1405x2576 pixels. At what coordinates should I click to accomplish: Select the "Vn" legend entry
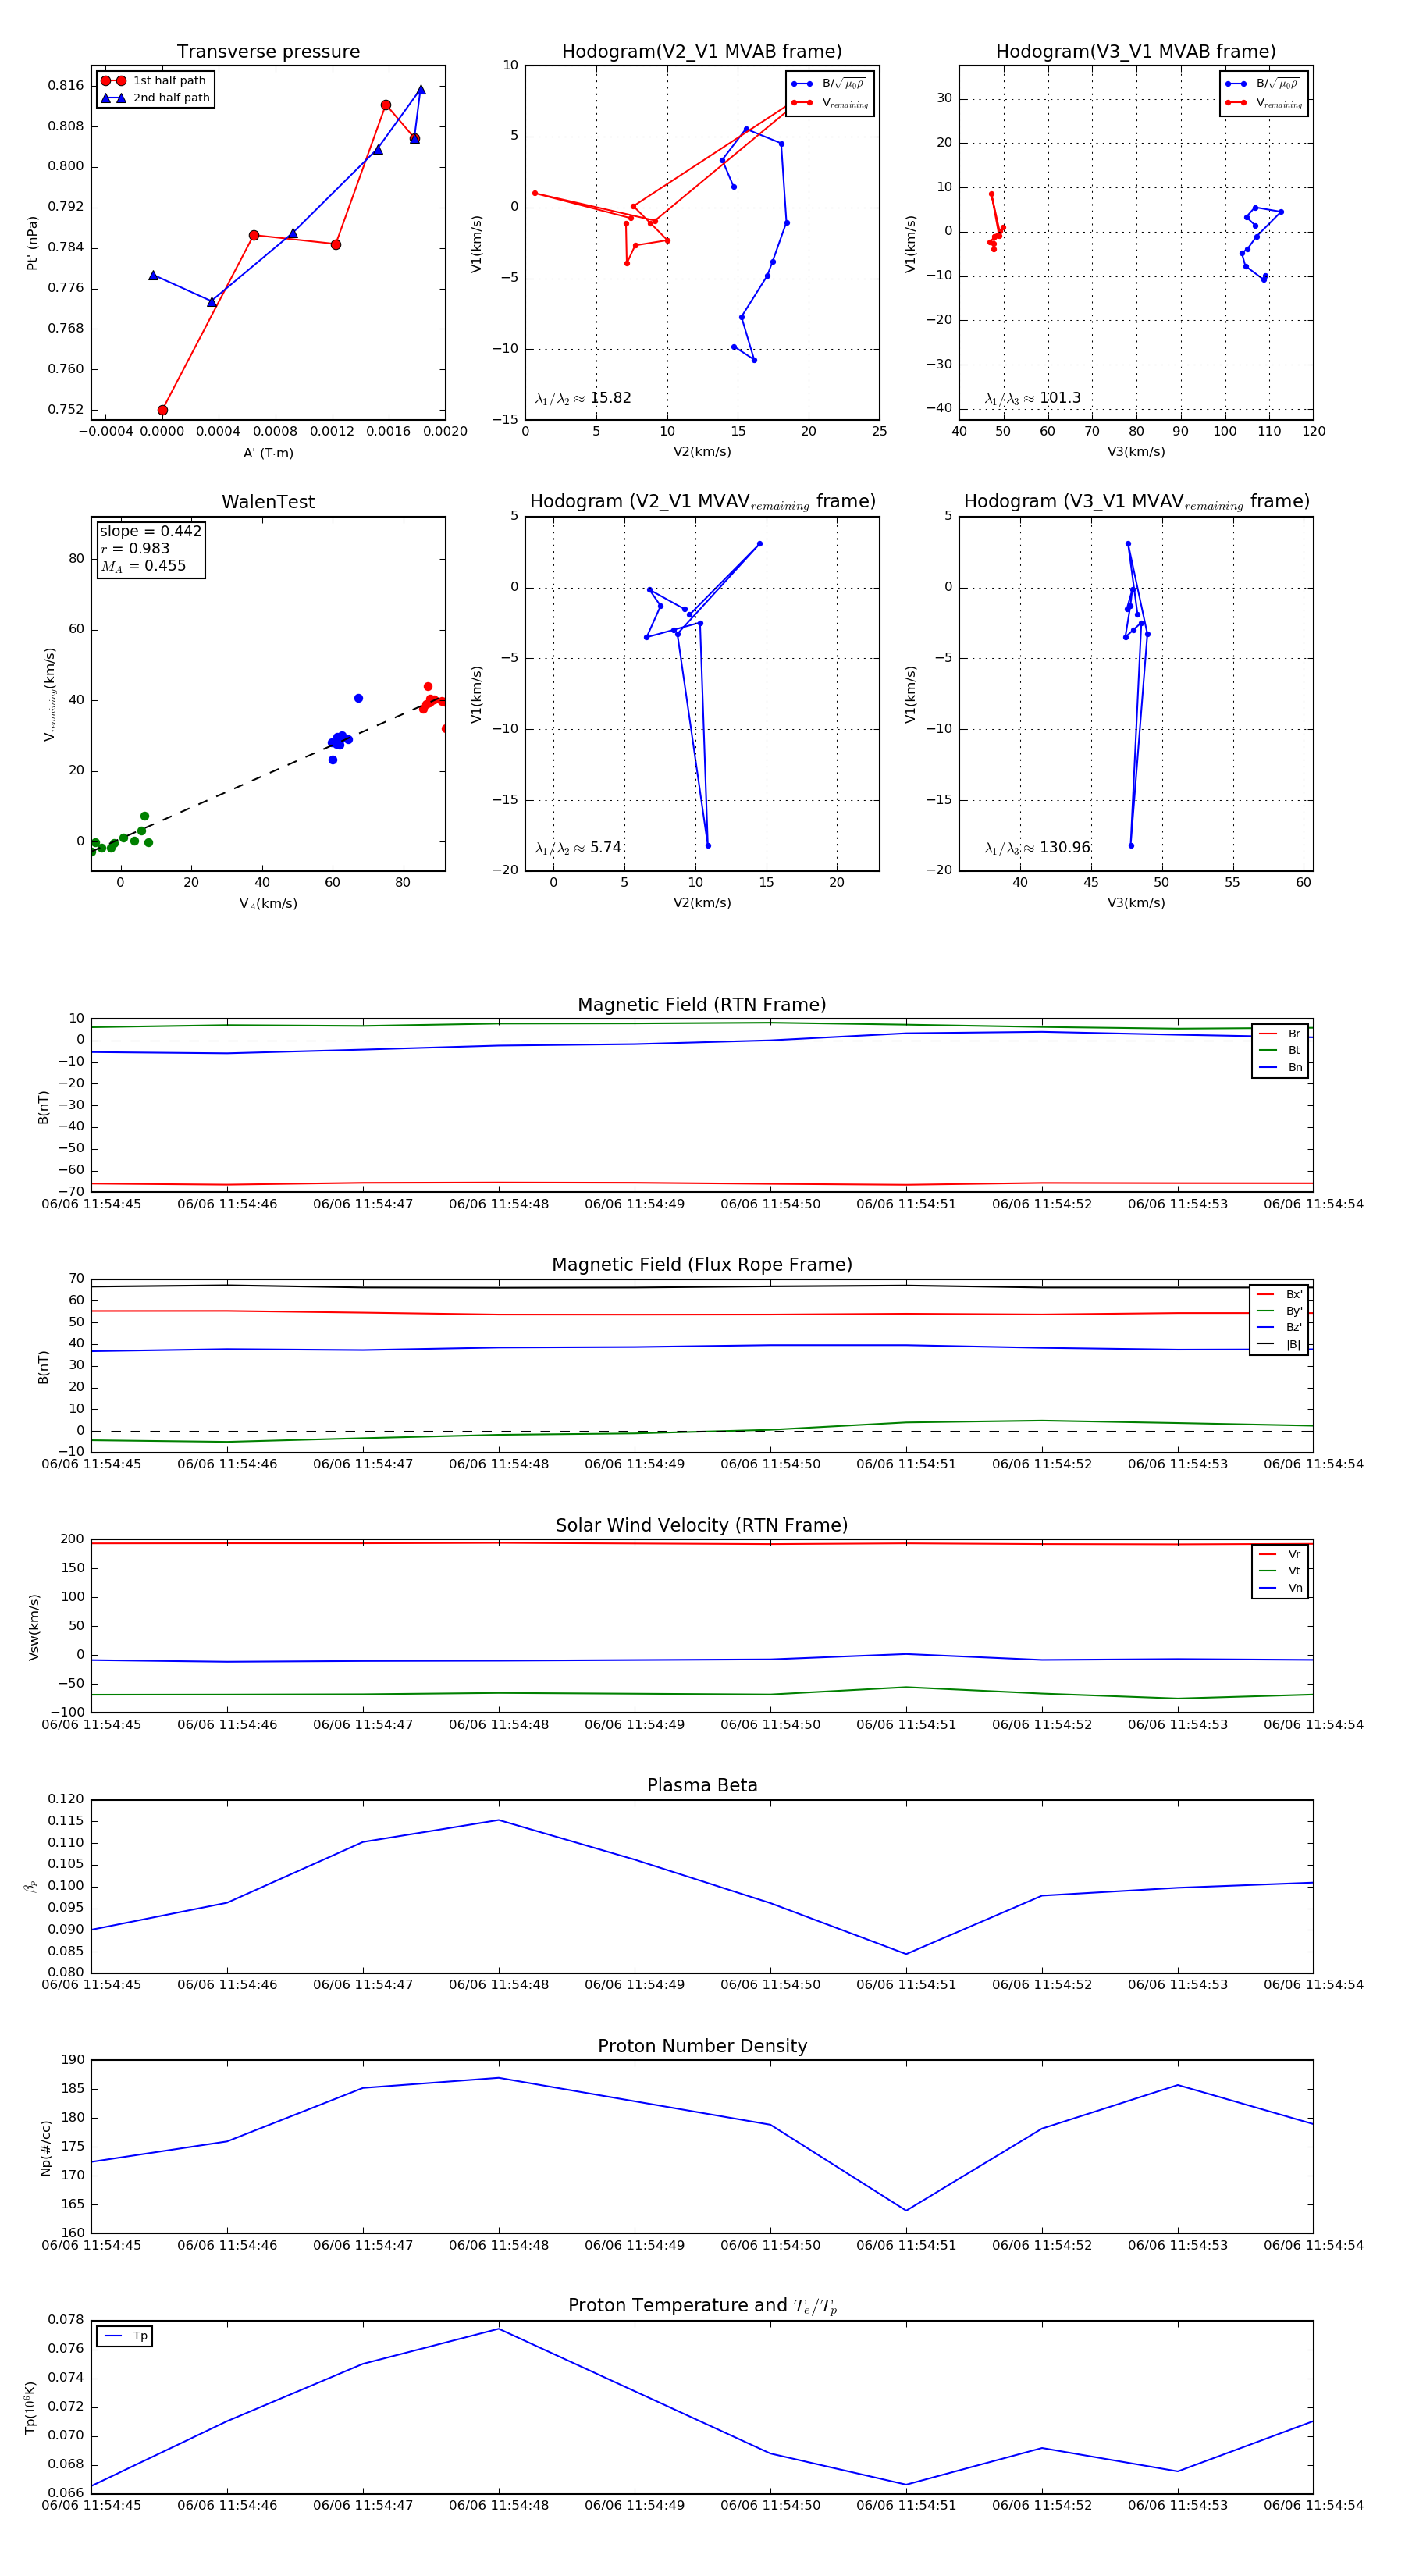(x=1280, y=1588)
